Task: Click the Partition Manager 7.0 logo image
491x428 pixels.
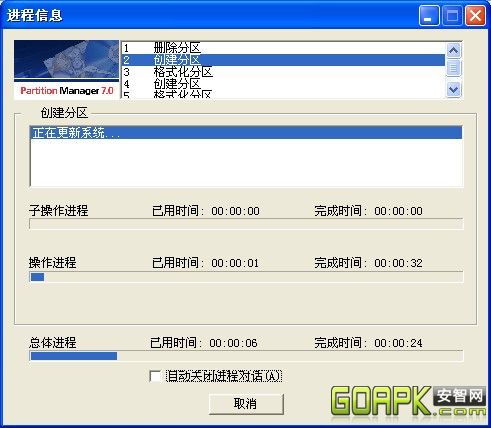Action: (66, 70)
